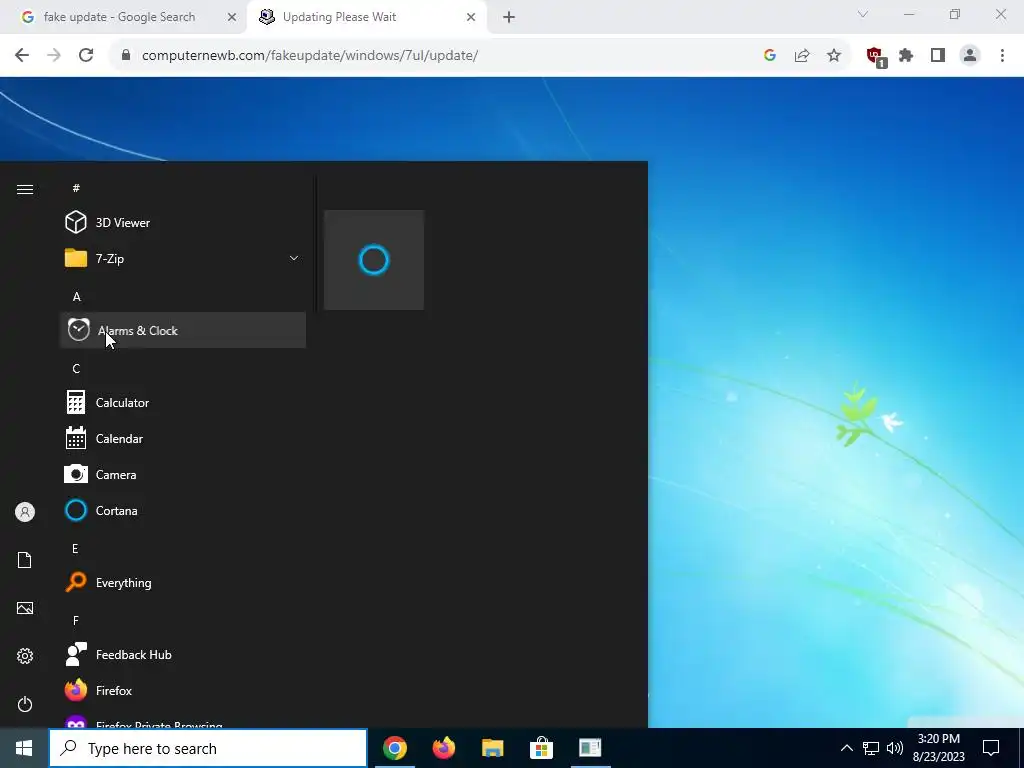
Task: Open Cortana from the app list
Action: tap(183, 511)
